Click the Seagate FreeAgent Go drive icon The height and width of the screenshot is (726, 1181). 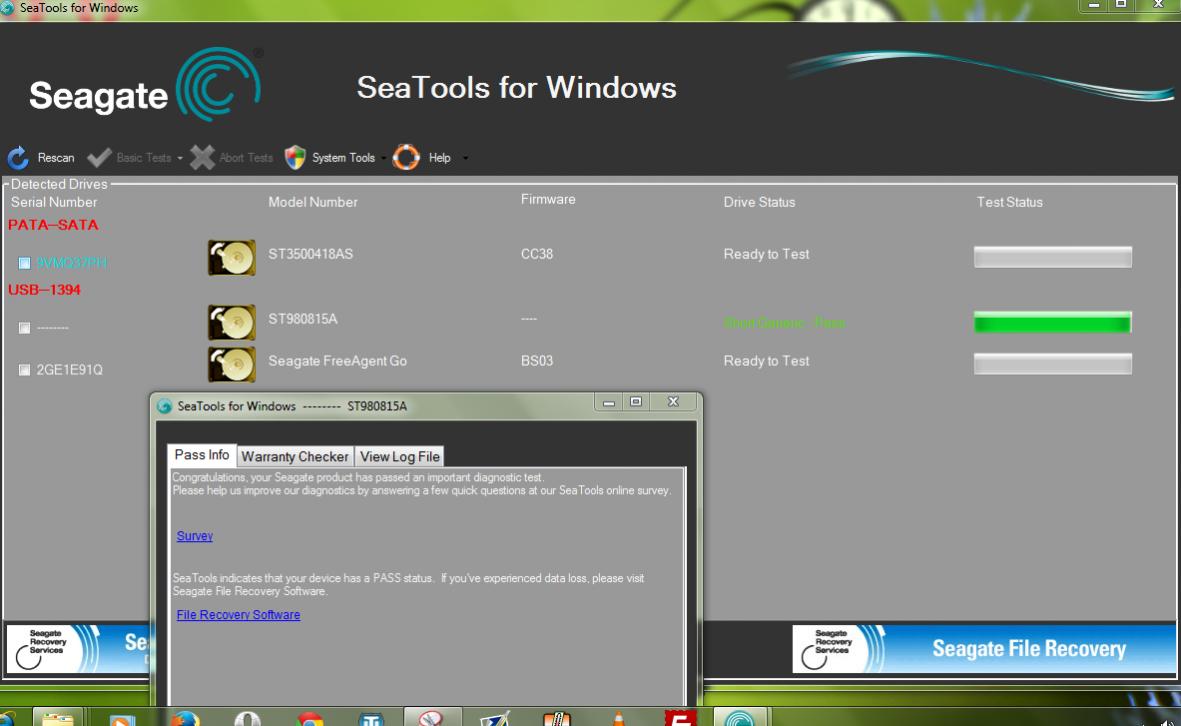231,364
